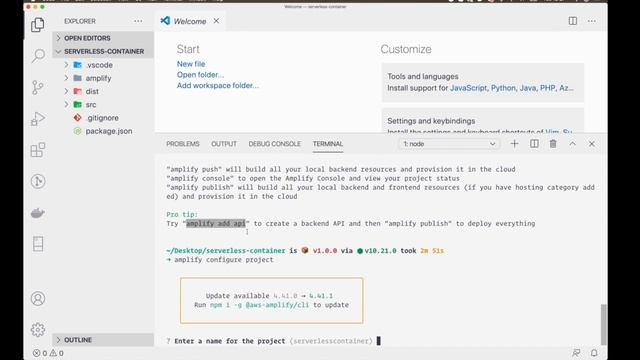Screen dimensions: 640x360
Task: Switch to the OUTPUT panel tab
Action: pyautogui.click(x=224, y=144)
